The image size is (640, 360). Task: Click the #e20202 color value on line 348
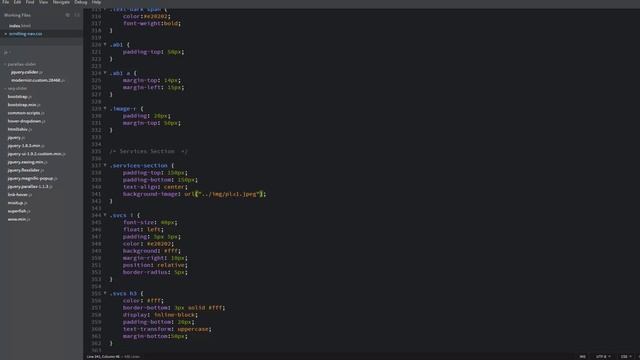point(159,244)
